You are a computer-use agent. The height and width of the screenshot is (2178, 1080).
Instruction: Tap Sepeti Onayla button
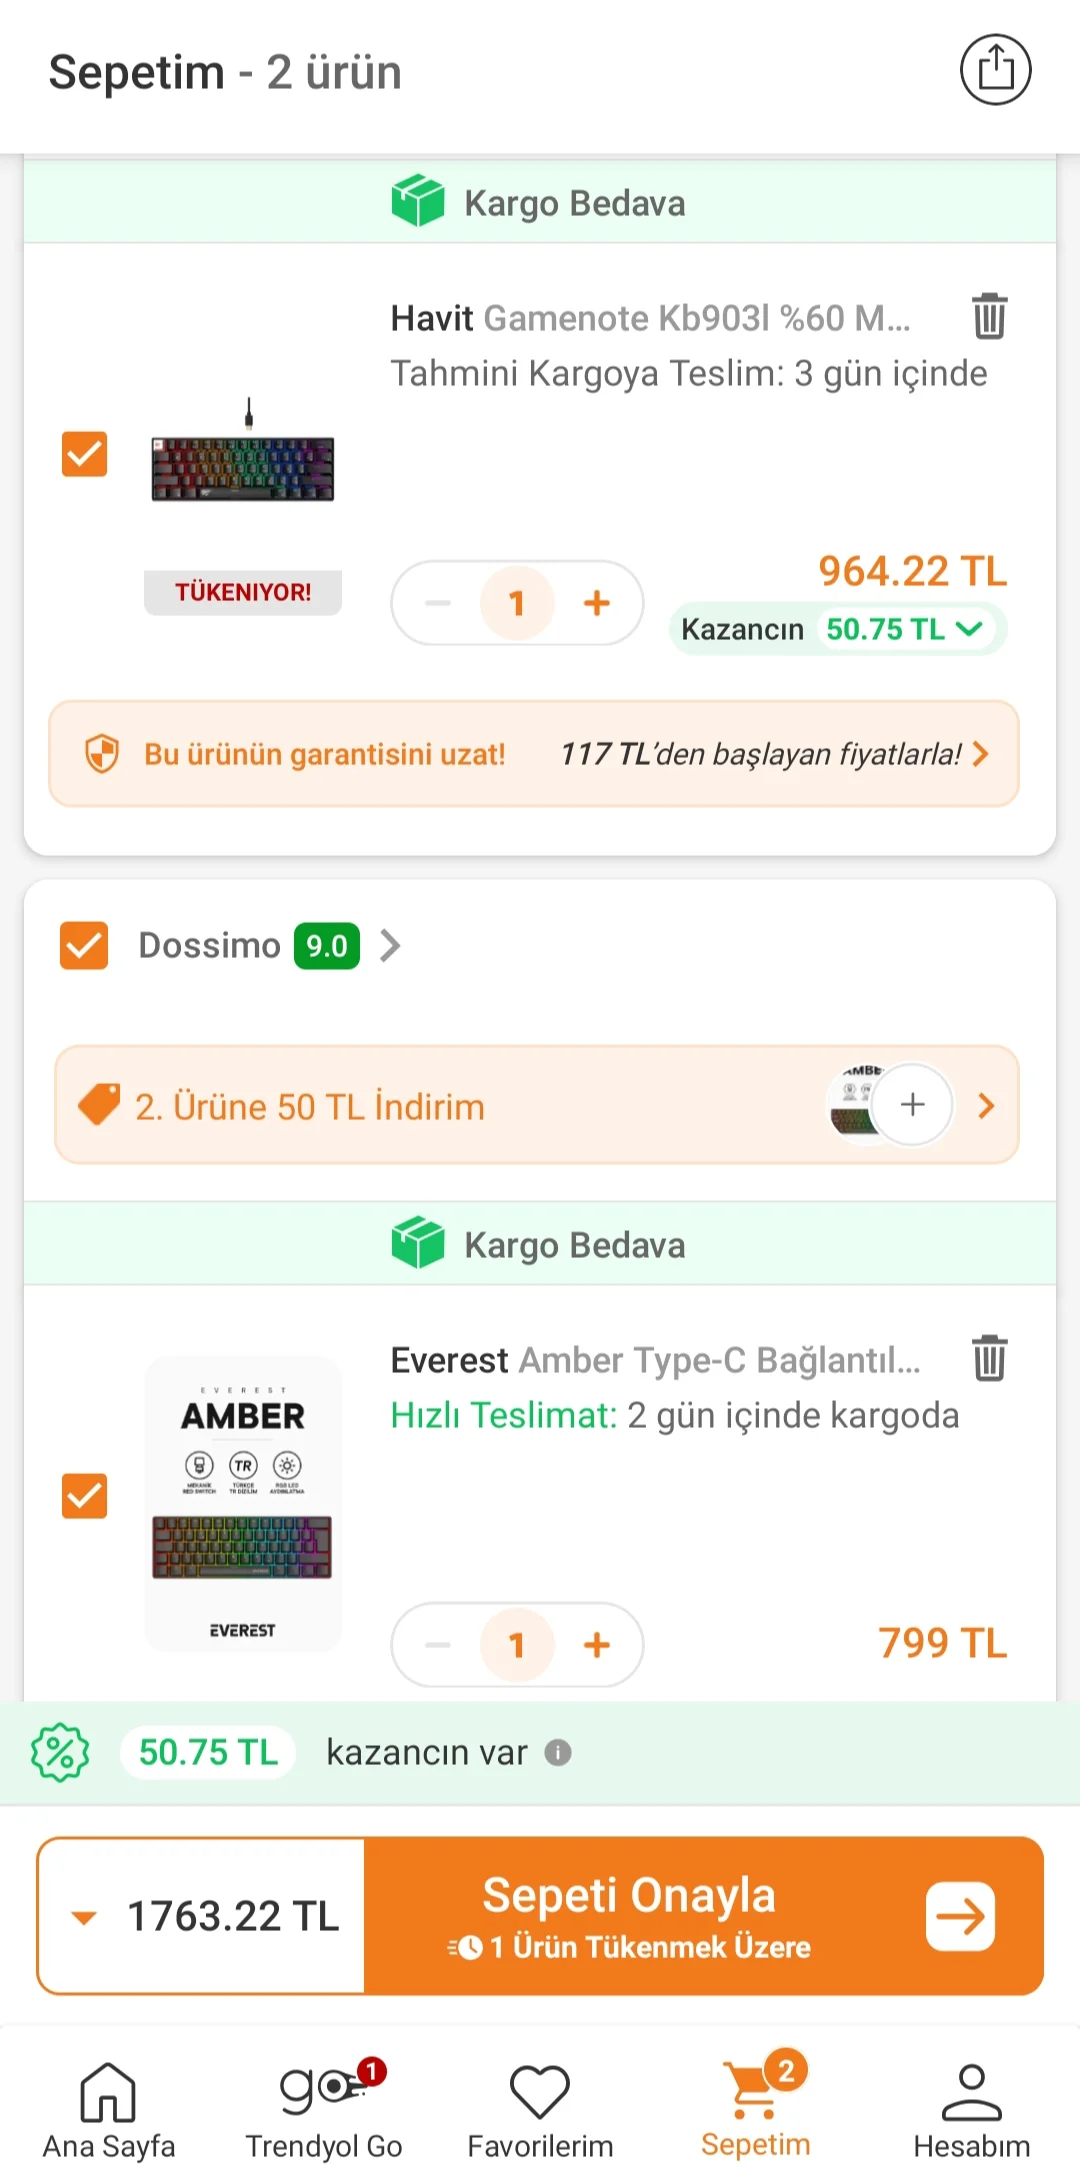[x=704, y=1916]
